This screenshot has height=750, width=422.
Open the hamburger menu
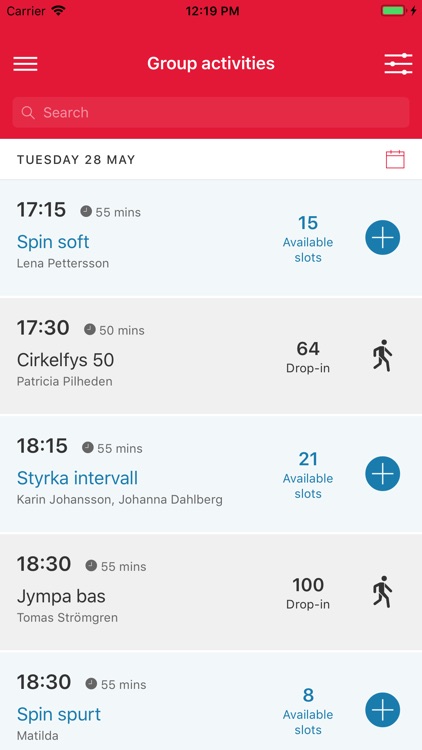pyautogui.click(x=25, y=64)
